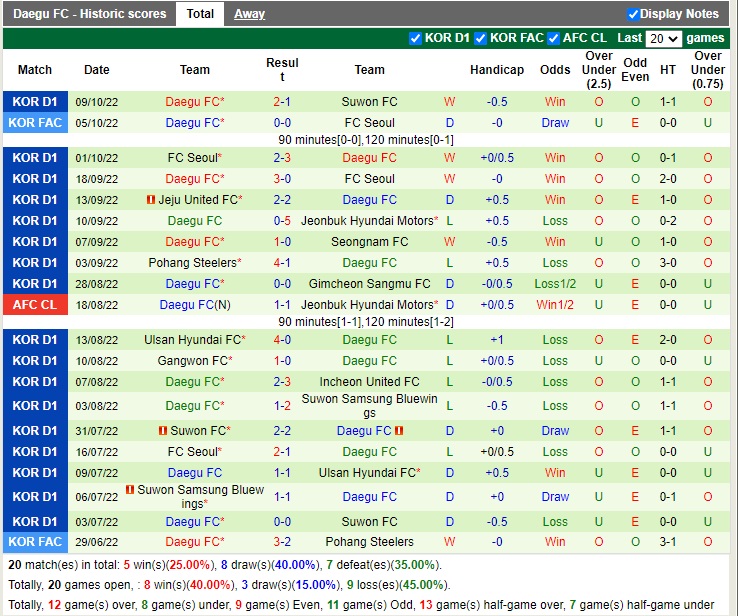
Task: Toggle the Display Notes checkbox
Action: coord(633,14)
